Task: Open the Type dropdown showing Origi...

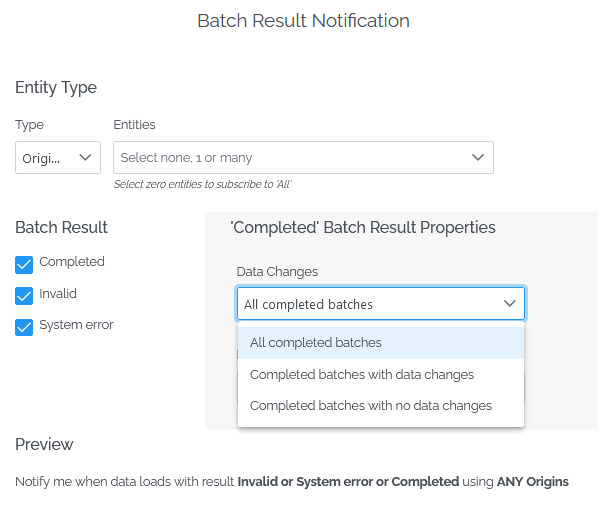Action: click(58, 157)
